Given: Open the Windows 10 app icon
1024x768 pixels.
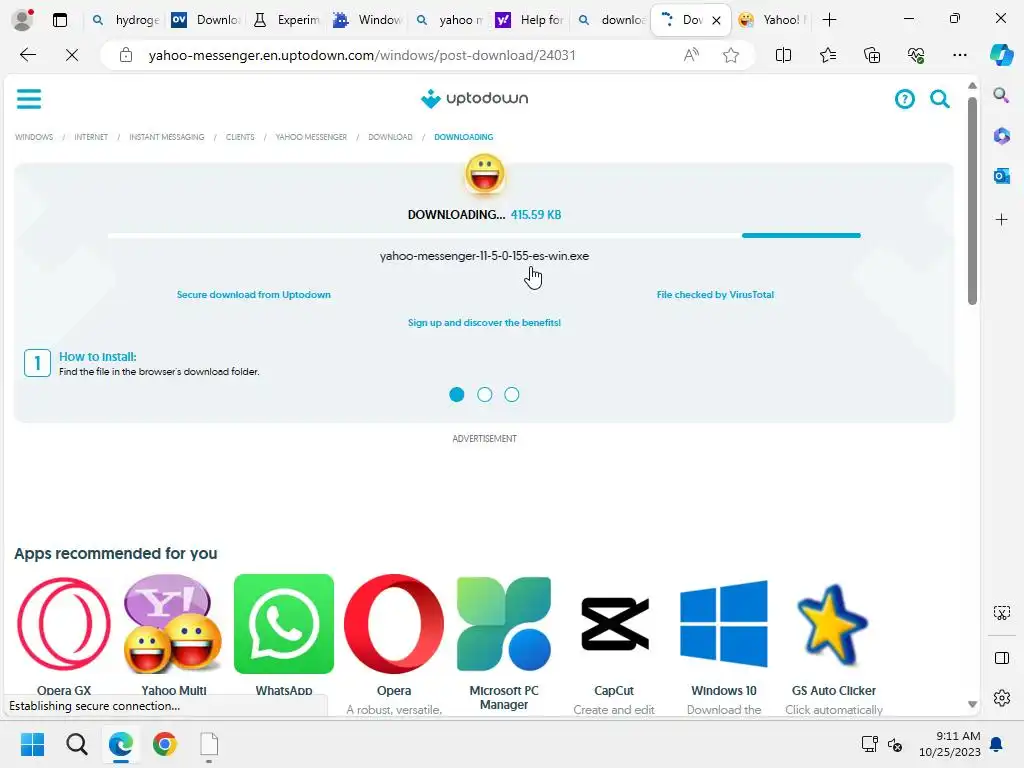Looking at the screenshot, I should pos(724,624).
